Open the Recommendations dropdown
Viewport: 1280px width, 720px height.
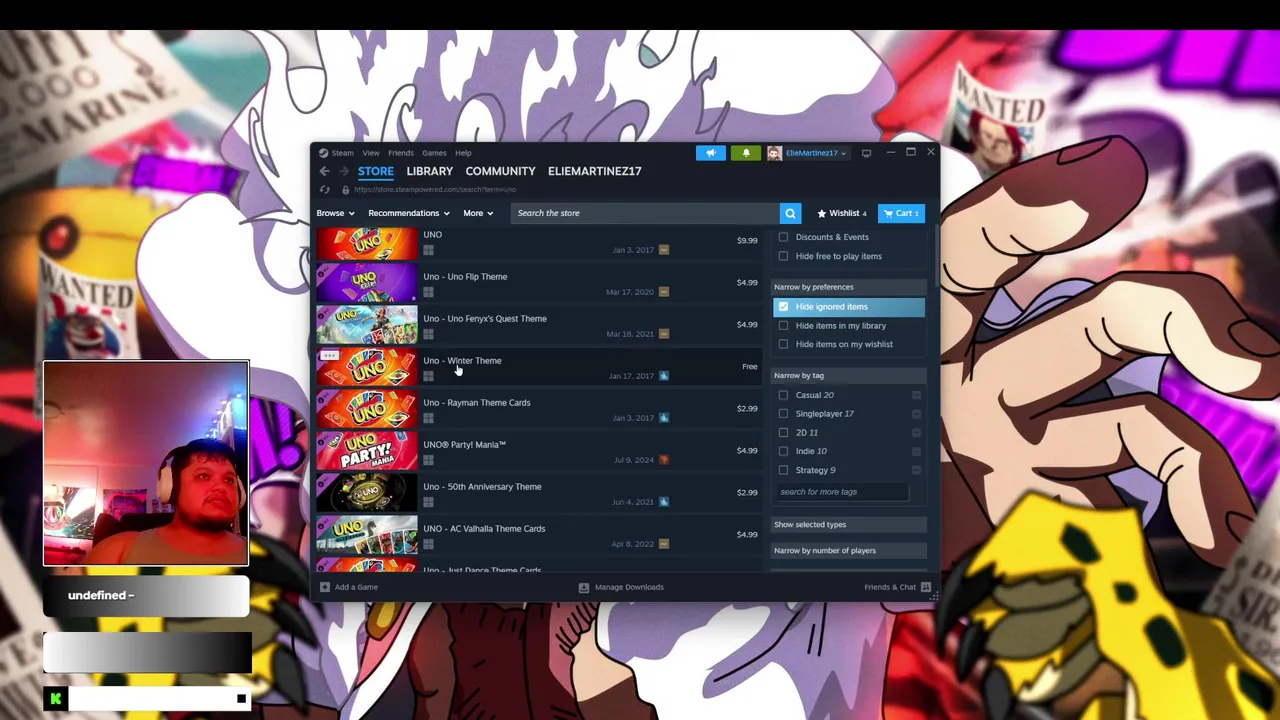[x=408, y=213]
